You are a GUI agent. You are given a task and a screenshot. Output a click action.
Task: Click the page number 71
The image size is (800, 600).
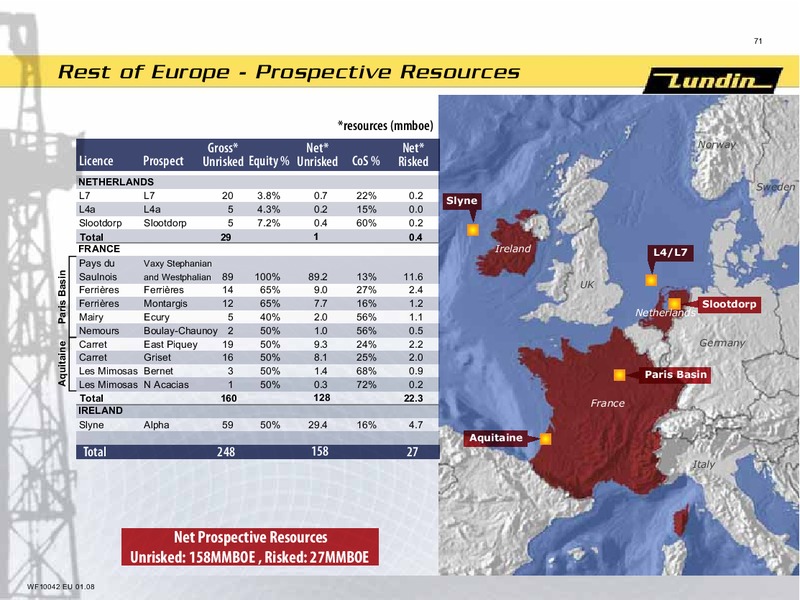758,41
